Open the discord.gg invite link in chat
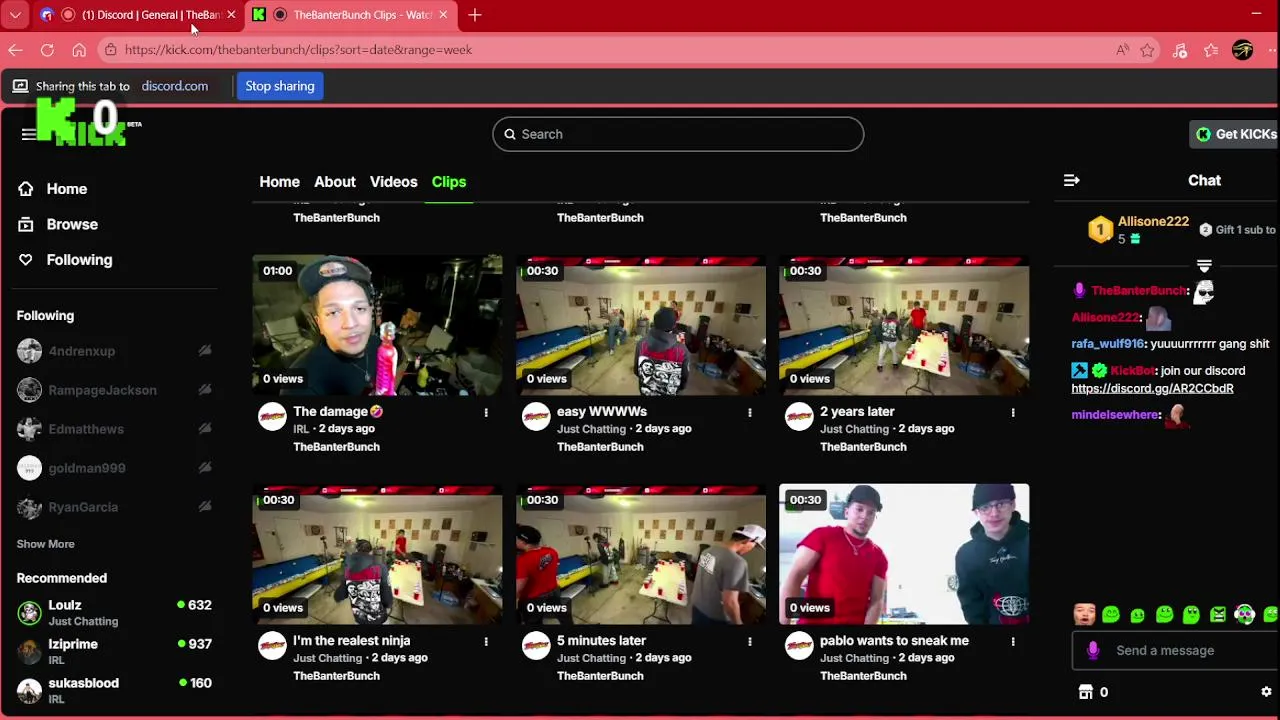This screenshot has width=1280, height=720. click(x=1152, y=389)
